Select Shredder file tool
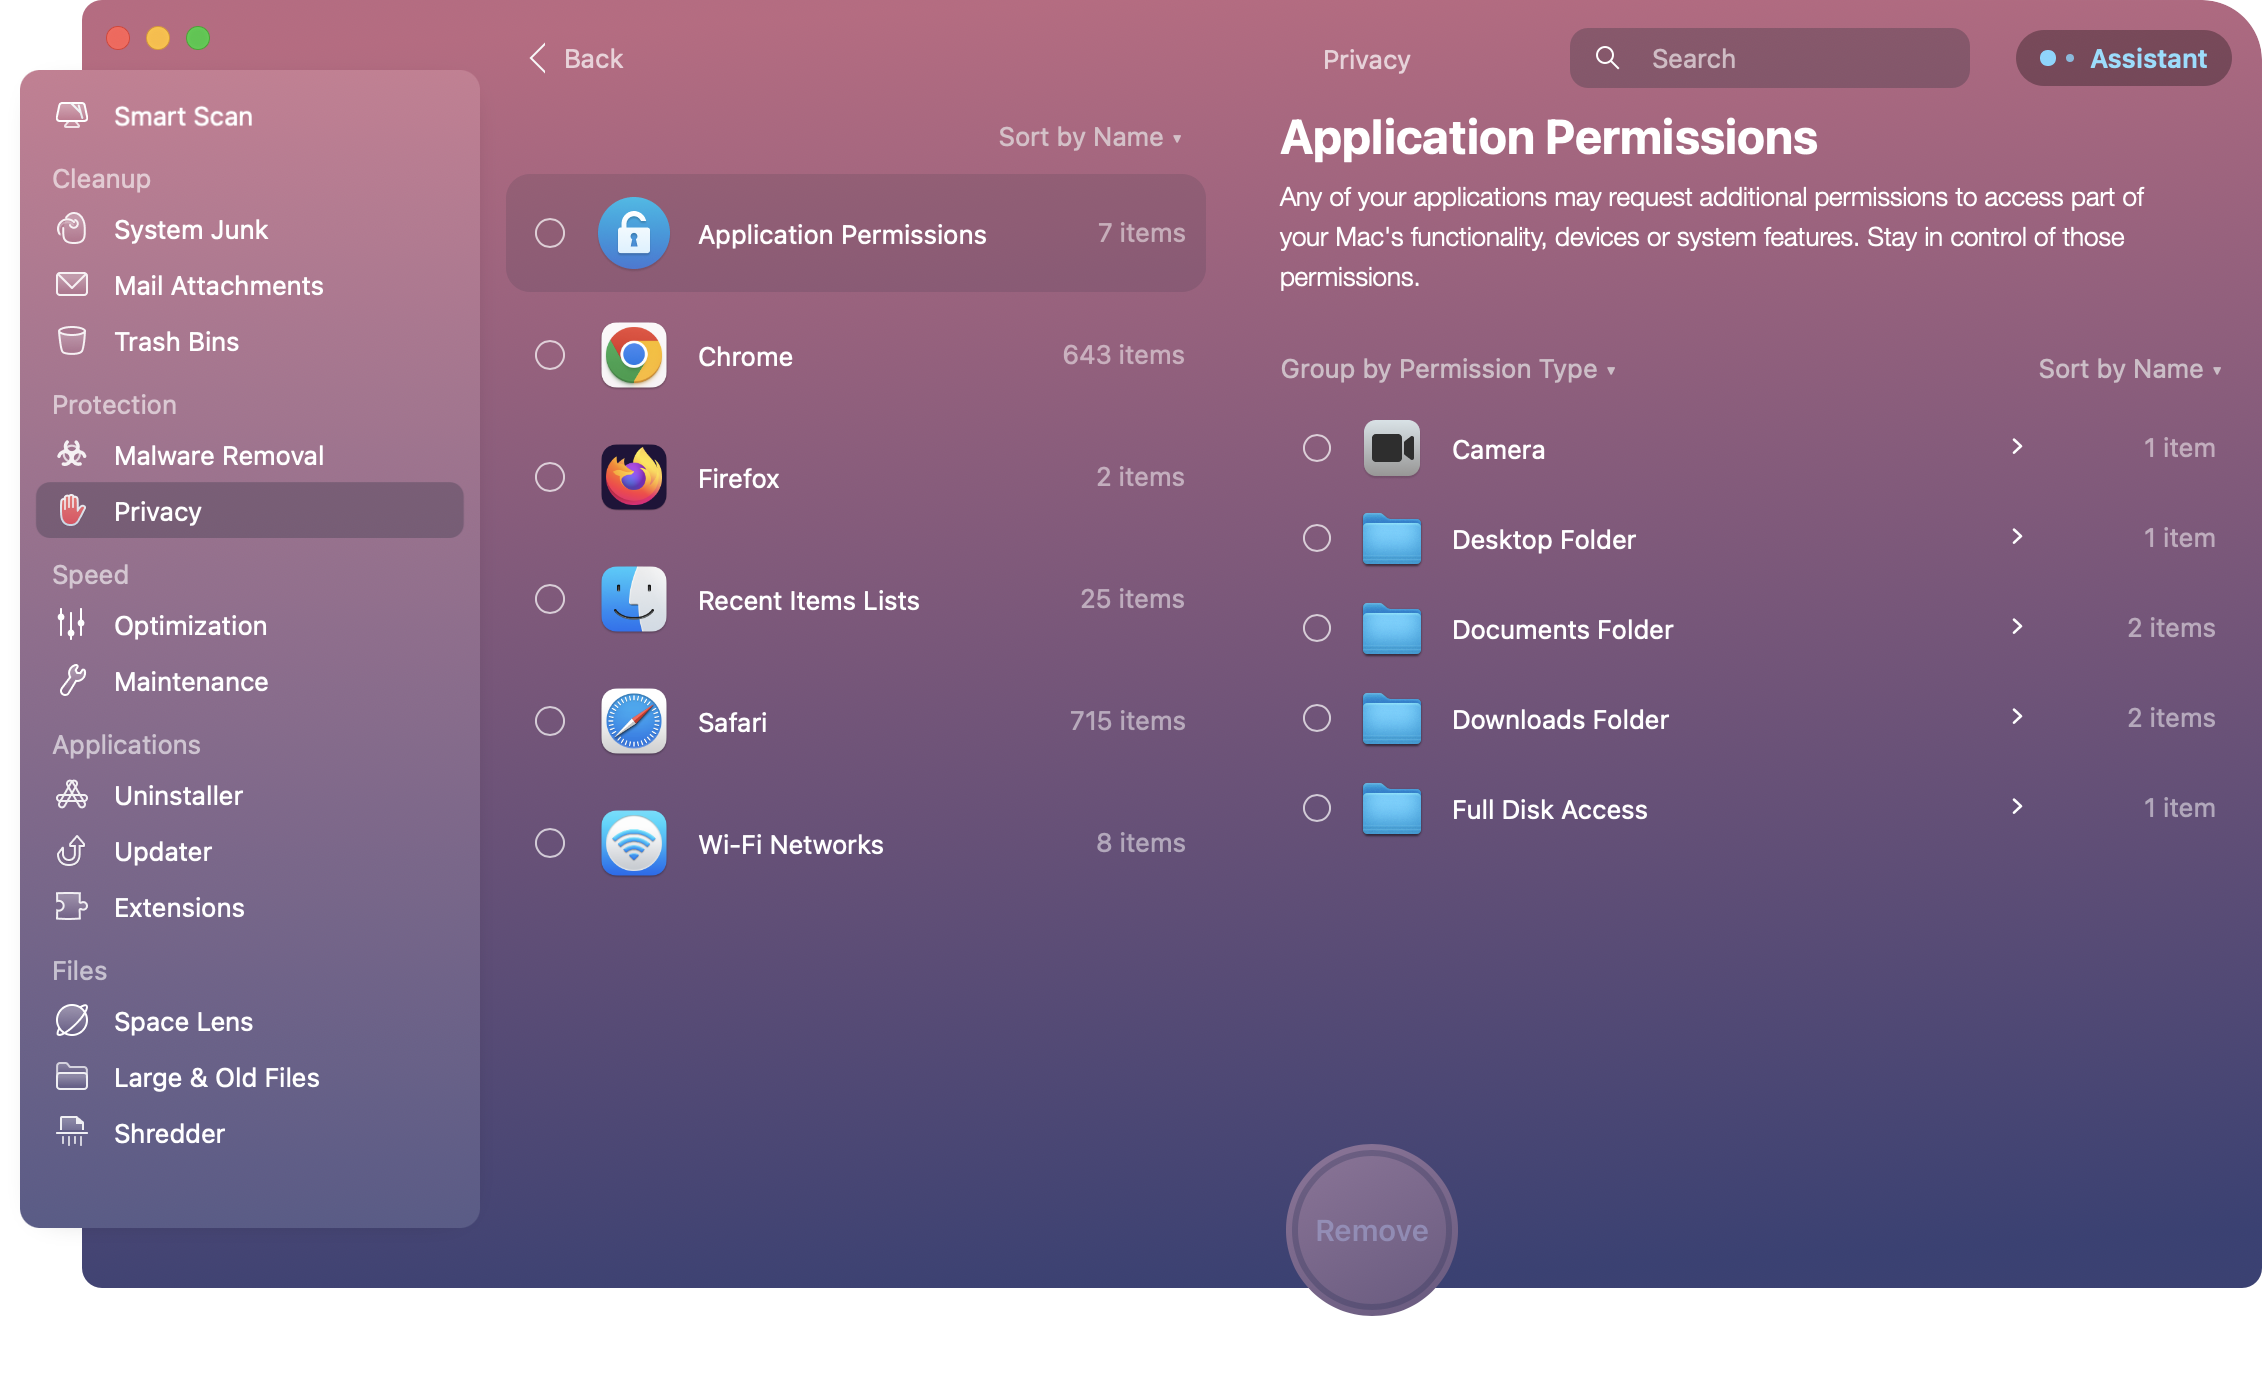 pos(170,1132)
